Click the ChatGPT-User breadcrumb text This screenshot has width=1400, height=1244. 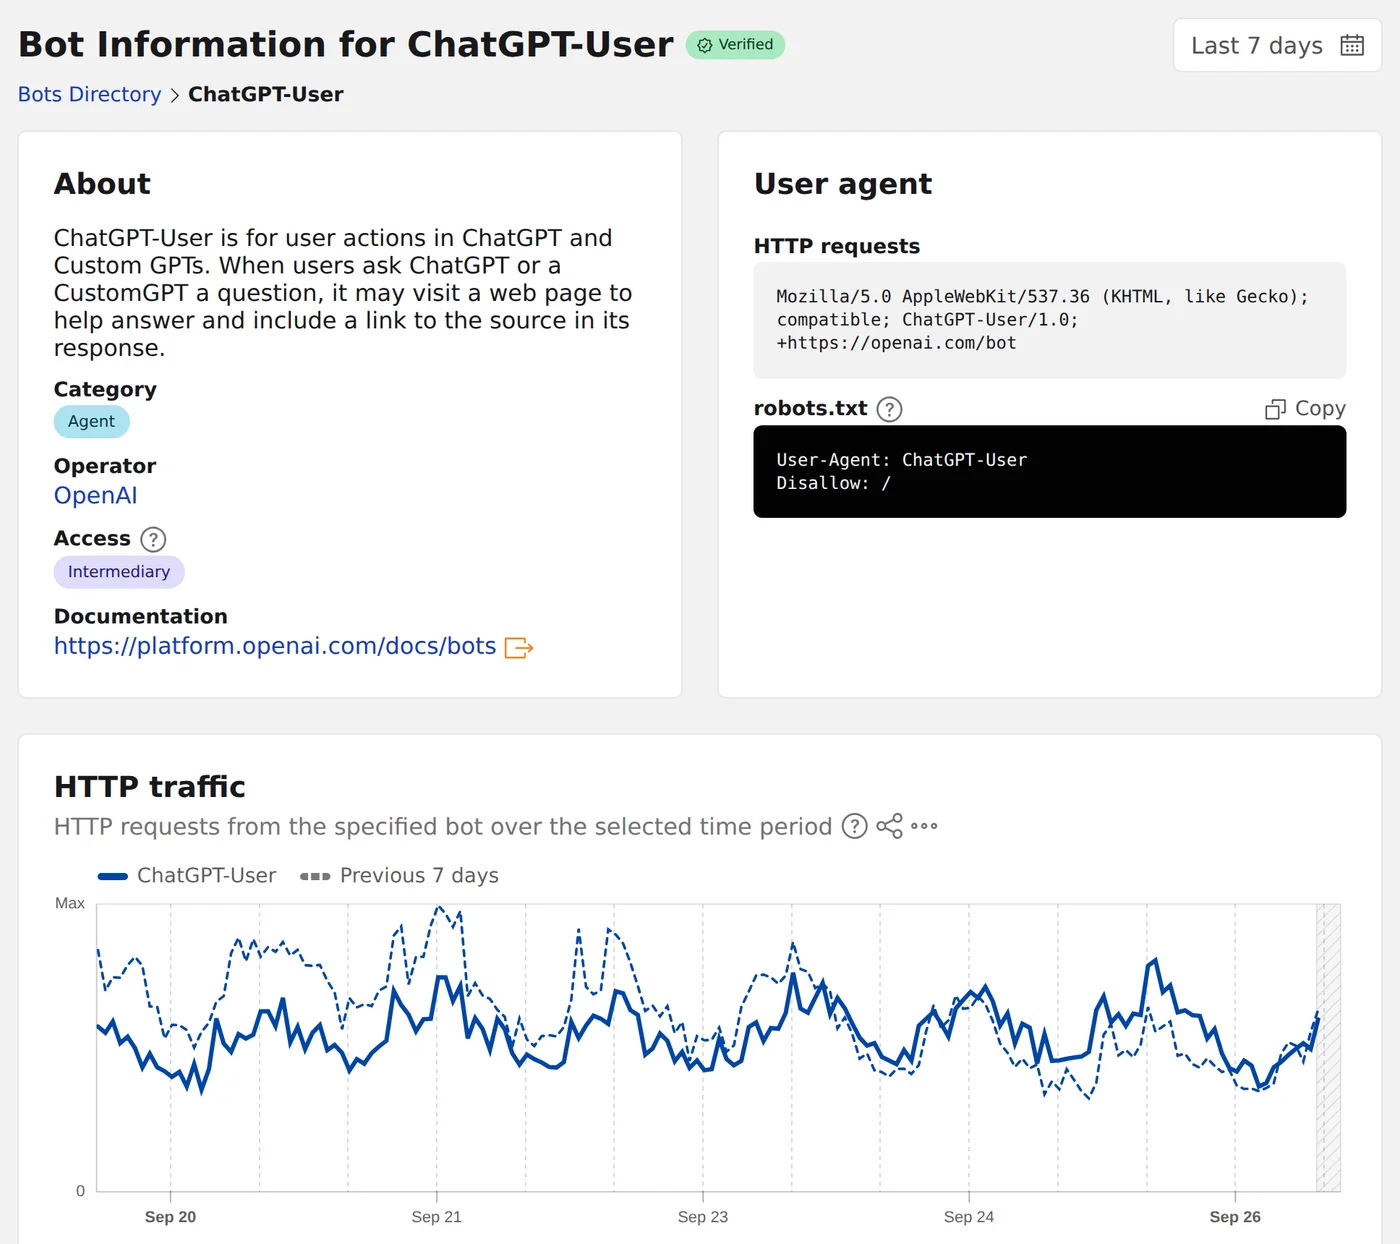coord(266,94)
